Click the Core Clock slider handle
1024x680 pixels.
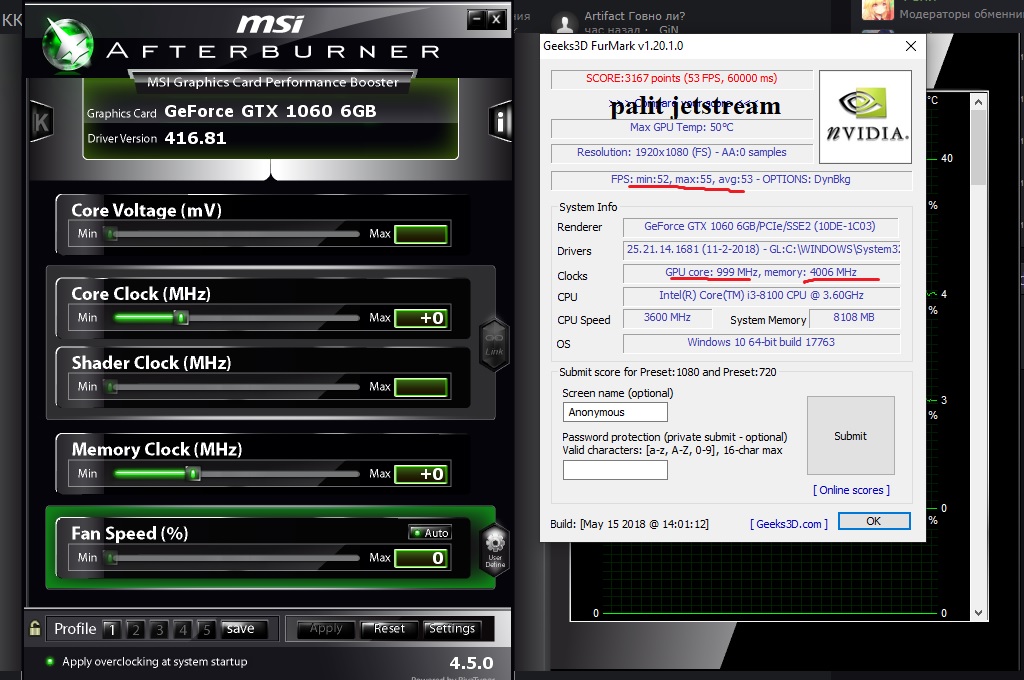click(182, 317)
